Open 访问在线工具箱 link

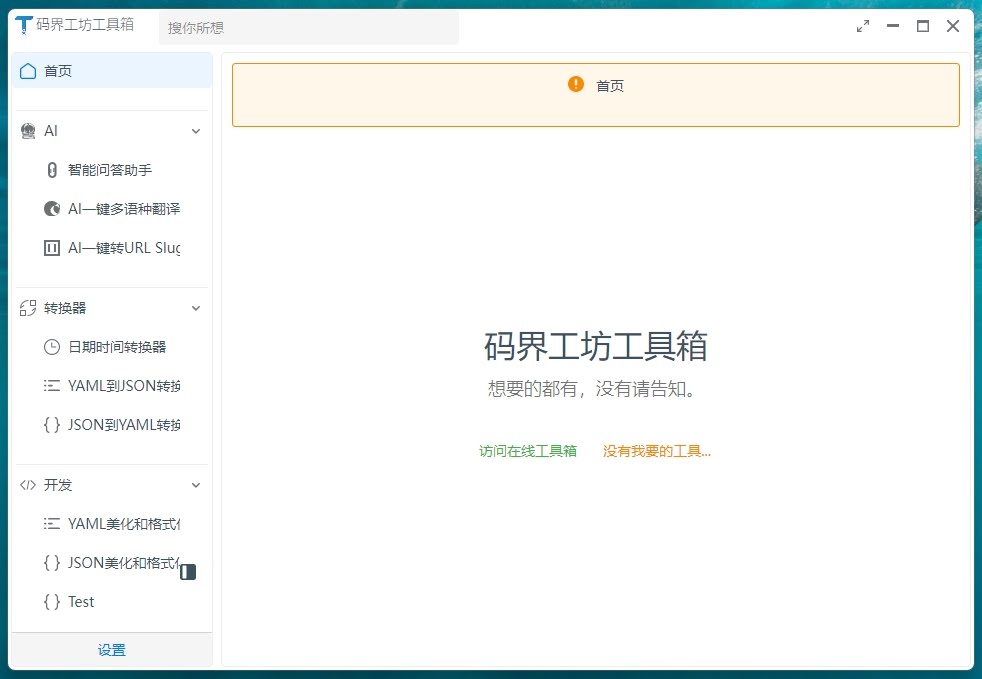click(528, 451)
